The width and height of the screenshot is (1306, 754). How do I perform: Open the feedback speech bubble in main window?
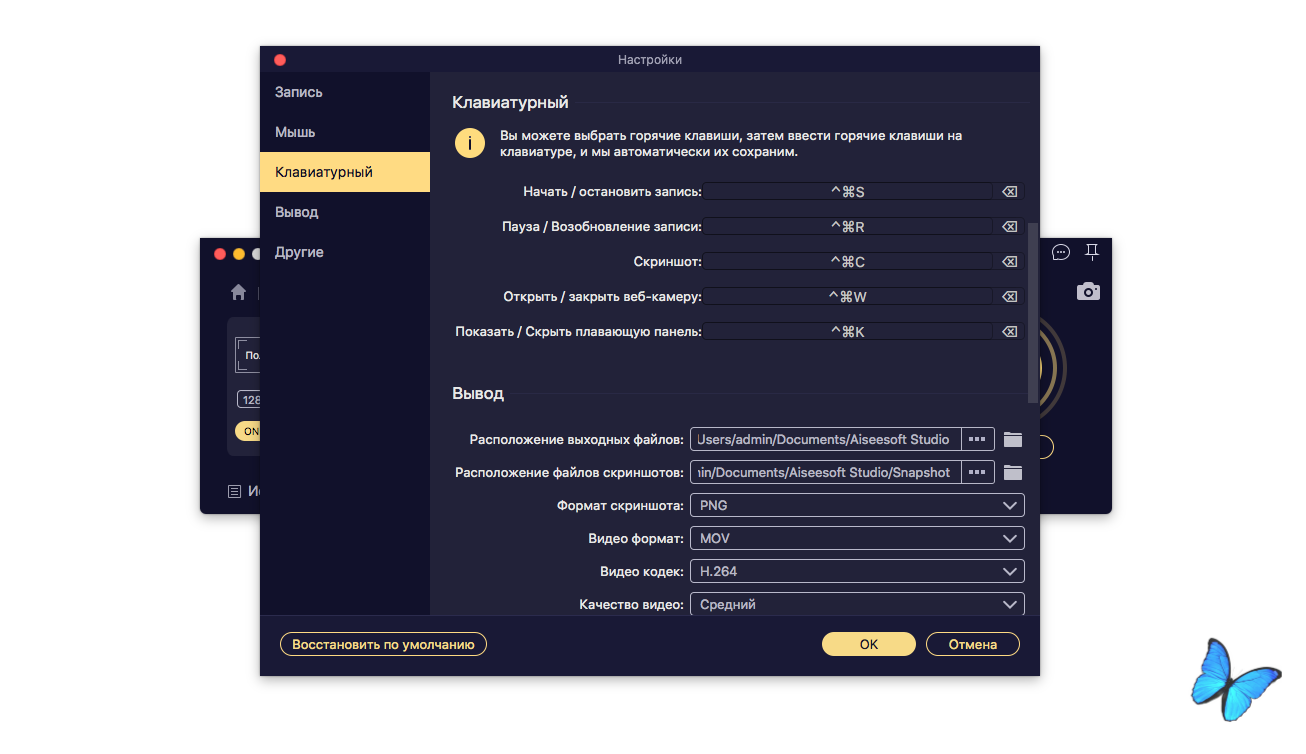point(1061,252)
